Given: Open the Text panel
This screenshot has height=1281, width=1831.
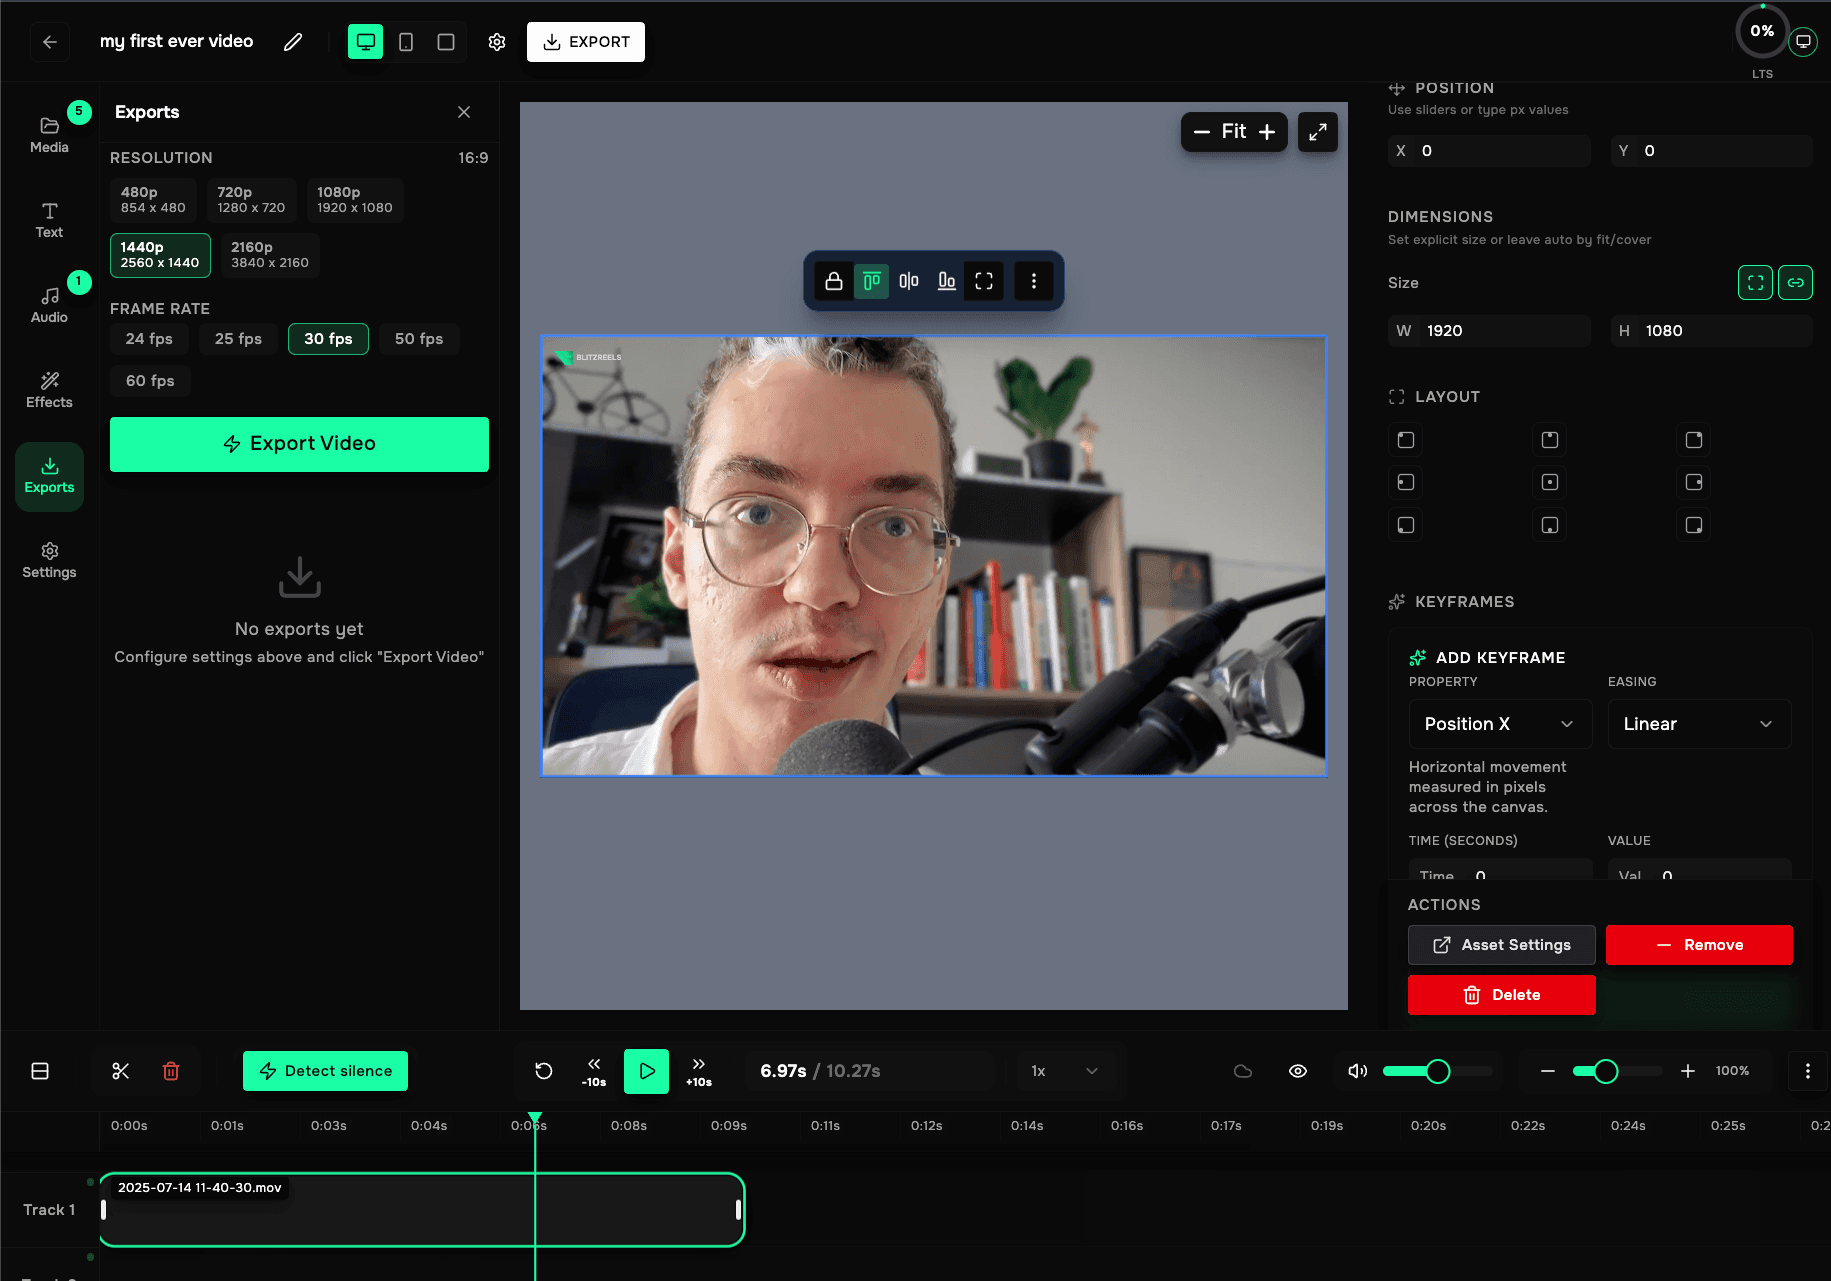Looking at the screenshot, I should (49, 220).
